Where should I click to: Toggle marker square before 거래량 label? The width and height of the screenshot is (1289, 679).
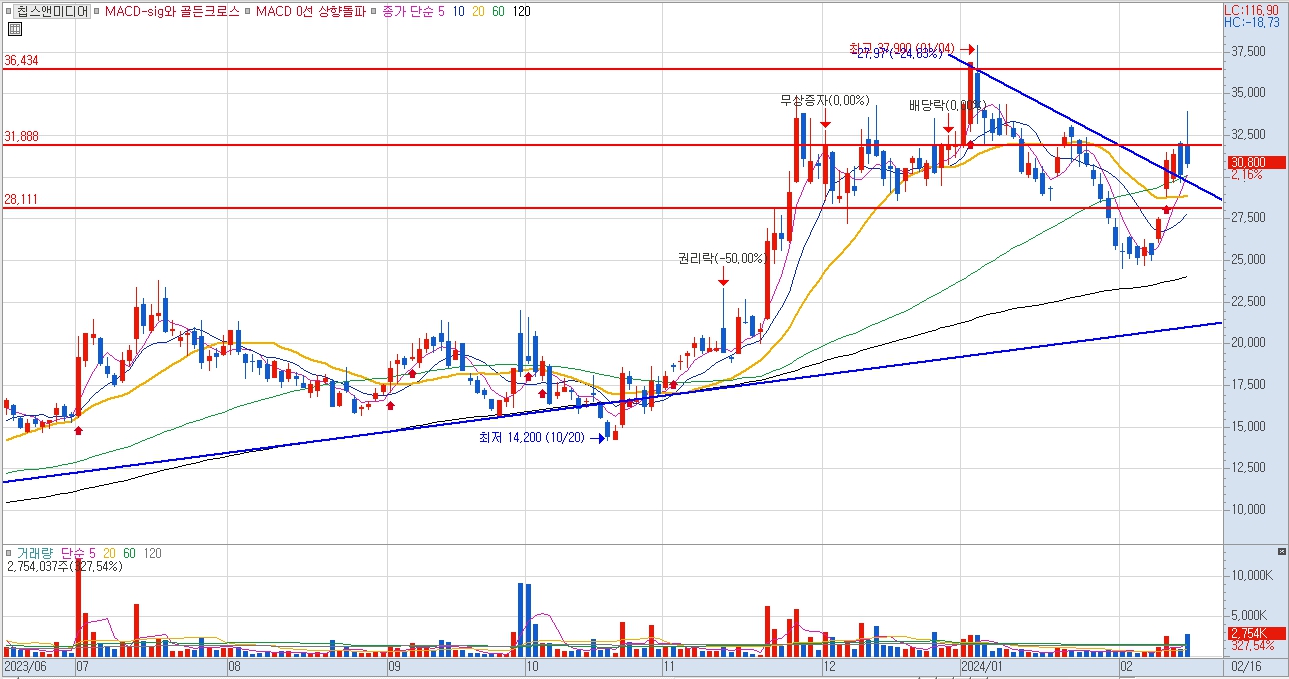point(10,553)
